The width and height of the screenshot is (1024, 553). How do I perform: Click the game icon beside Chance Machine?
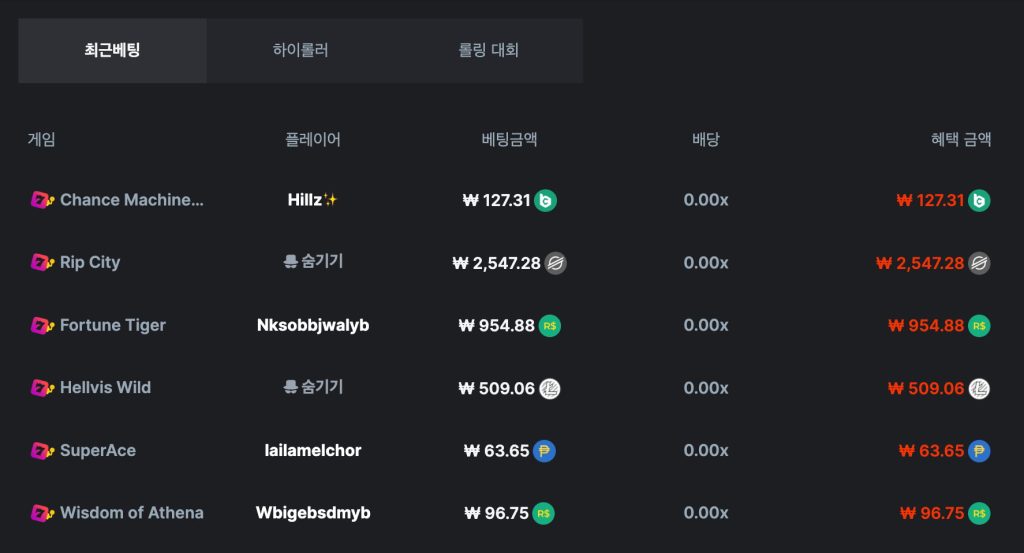[x=42, y=200]
